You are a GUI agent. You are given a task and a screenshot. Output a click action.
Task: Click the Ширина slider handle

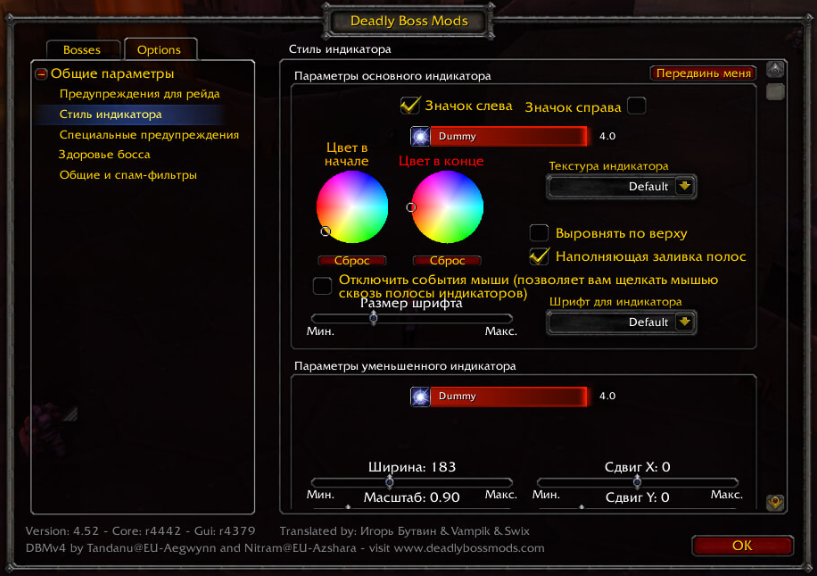(389, 482)
